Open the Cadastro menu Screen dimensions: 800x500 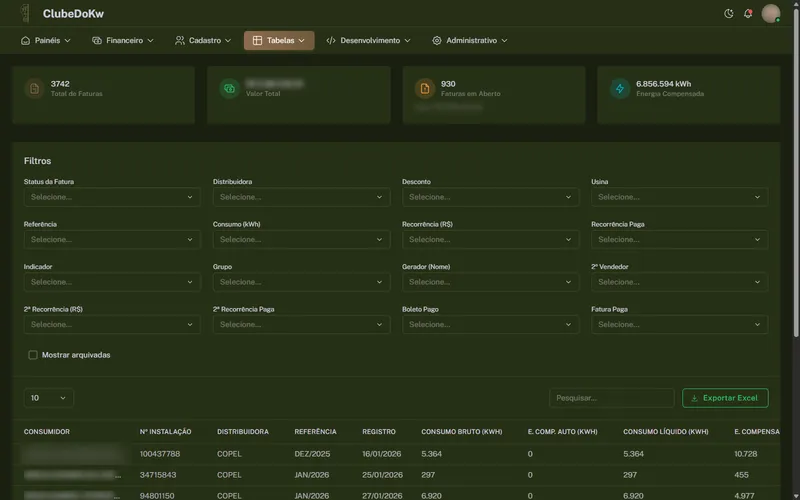coord(203,40)
